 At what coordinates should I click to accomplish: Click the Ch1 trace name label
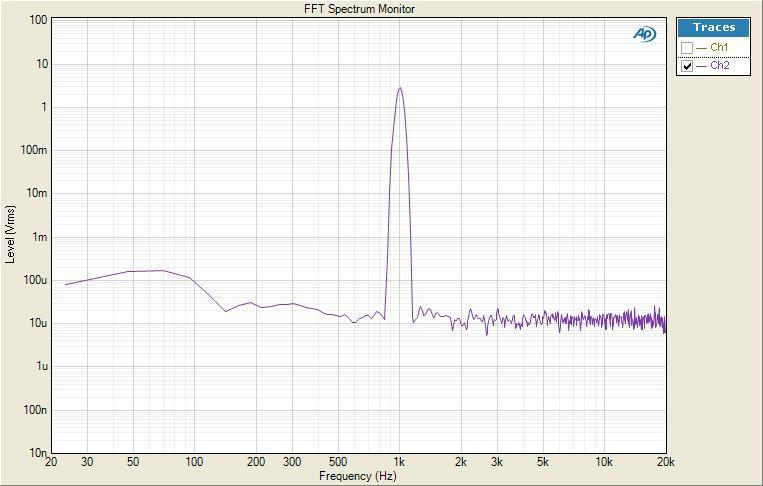point(719,48)
